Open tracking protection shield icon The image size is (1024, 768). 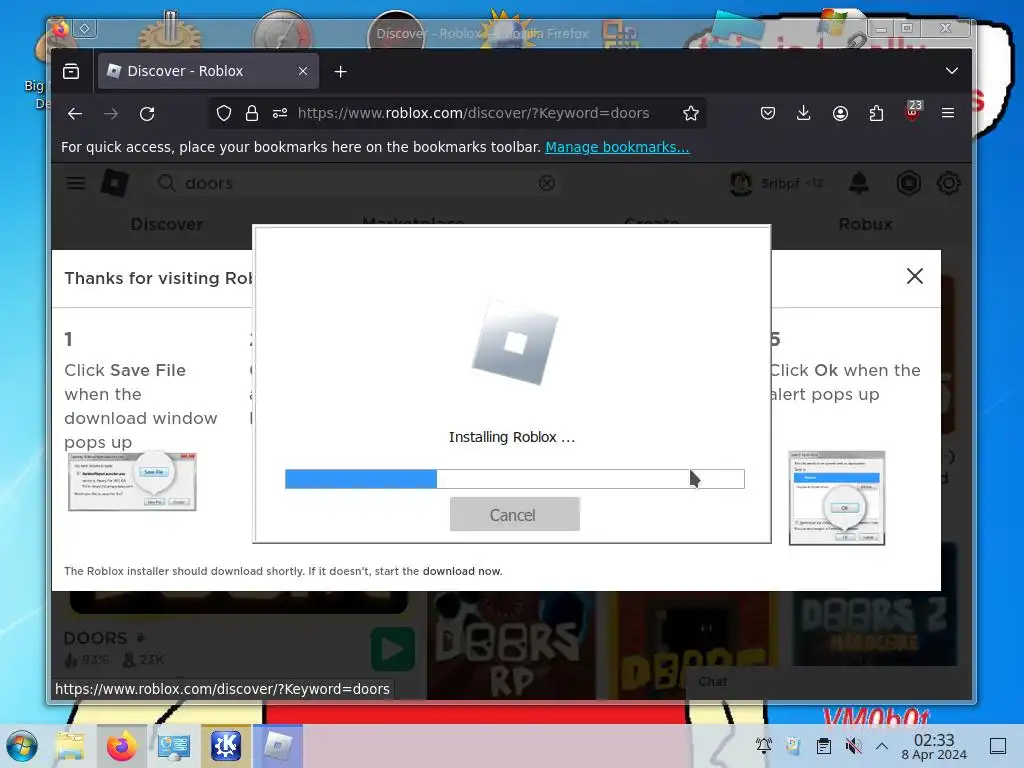(x=224, y=114)
